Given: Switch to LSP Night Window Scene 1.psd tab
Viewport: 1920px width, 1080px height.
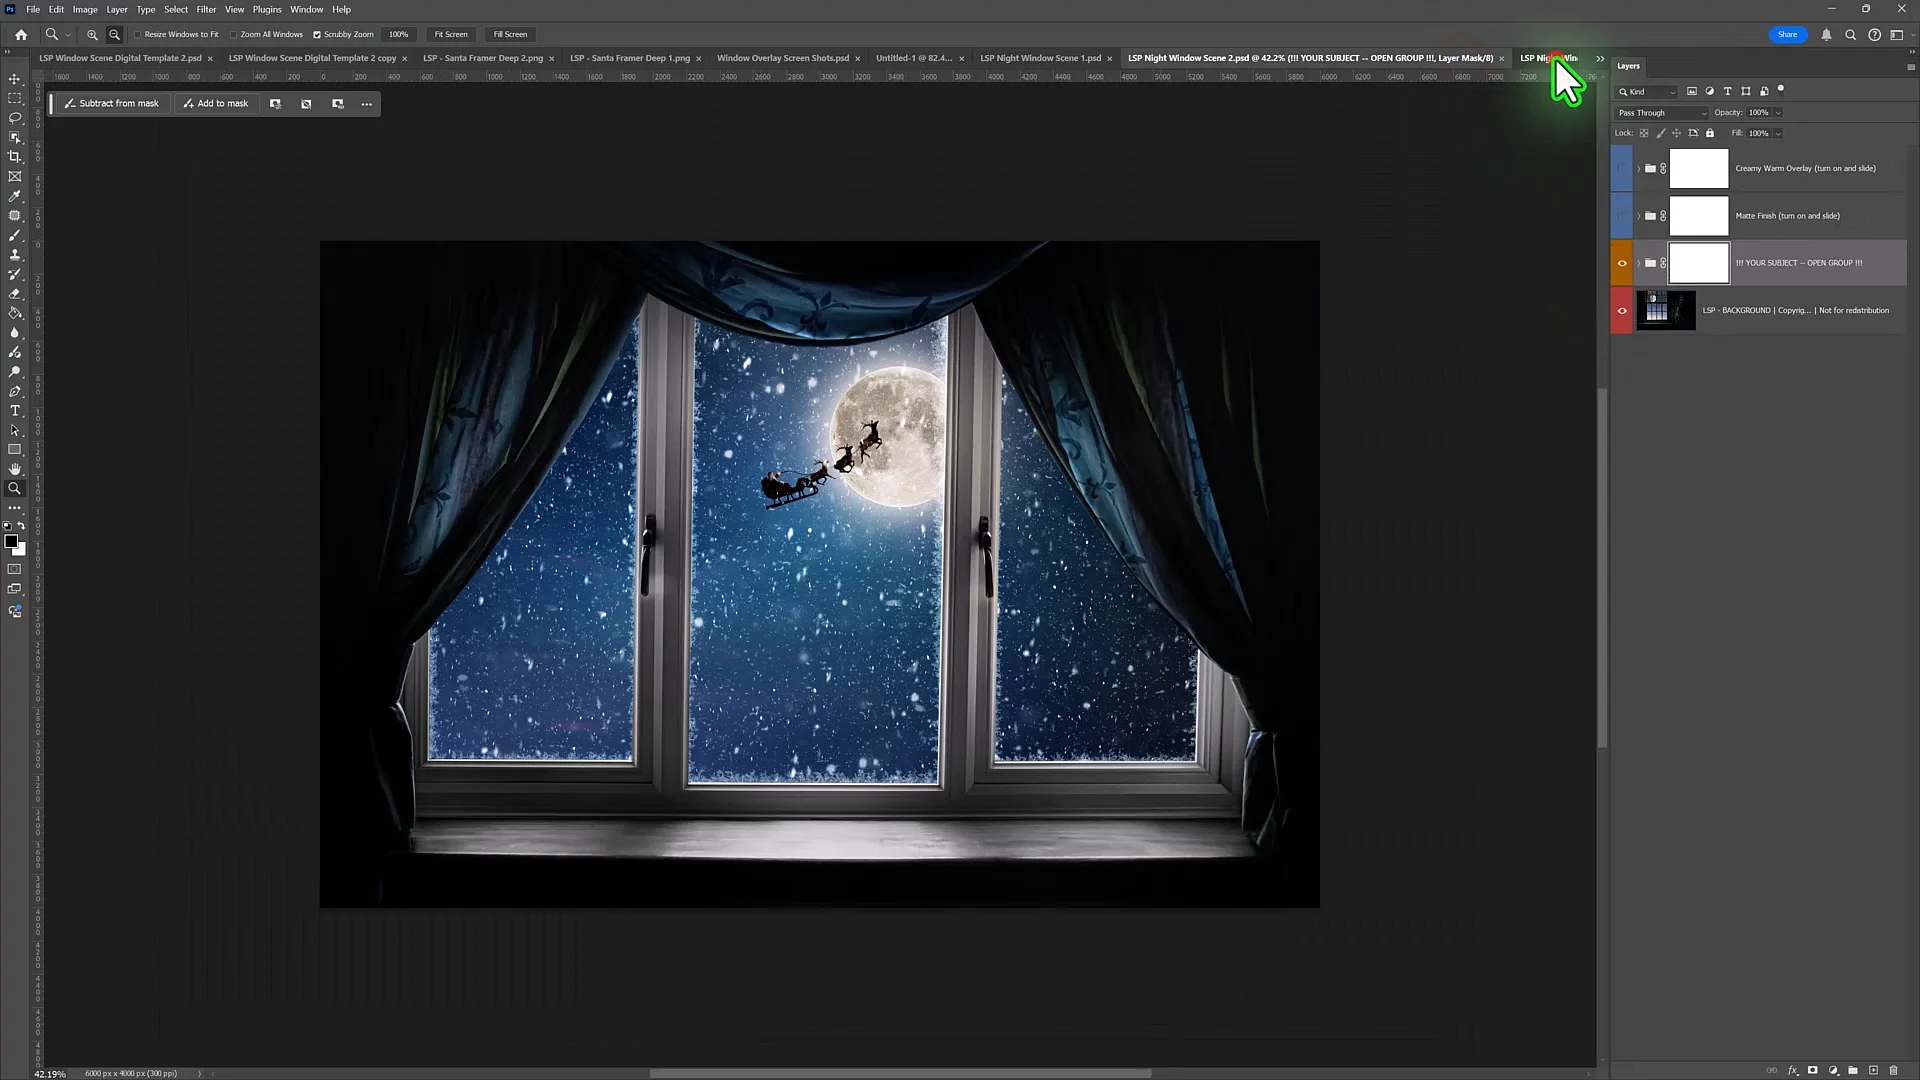Looking at the screenshot, I should coord(1040,58).
